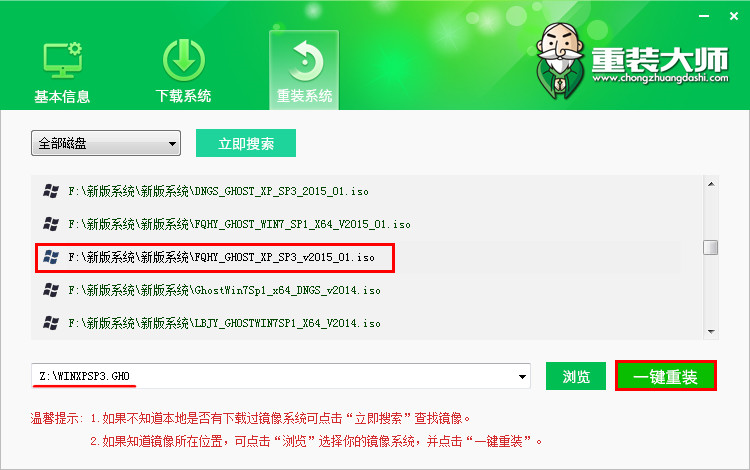Image resolution: width=750 pixels, height=470 pixels.
Task: Click the 浏览 browse button
Action: point(576,376)
